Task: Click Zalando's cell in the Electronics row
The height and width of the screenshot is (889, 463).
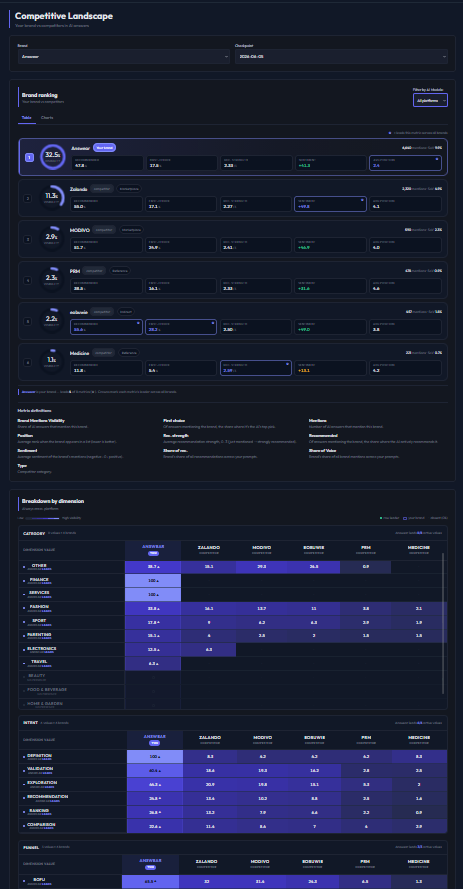Action: pos(209,650)
